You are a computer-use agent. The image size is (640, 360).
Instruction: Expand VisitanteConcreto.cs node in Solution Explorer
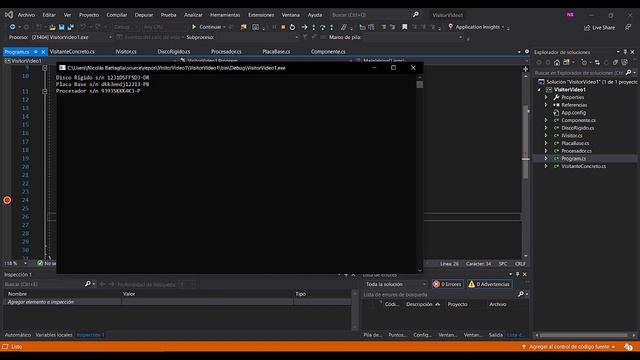pos(546,167)
